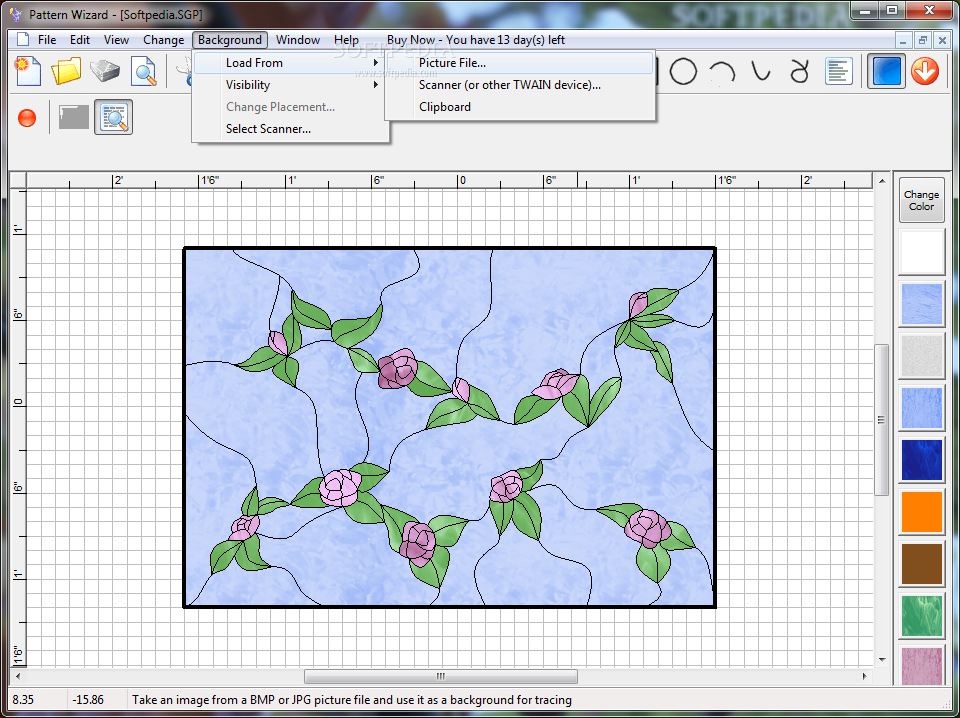Click the scroll right arrow of the canvas
Screen dimensions: 960x718
tap(864, 676)
